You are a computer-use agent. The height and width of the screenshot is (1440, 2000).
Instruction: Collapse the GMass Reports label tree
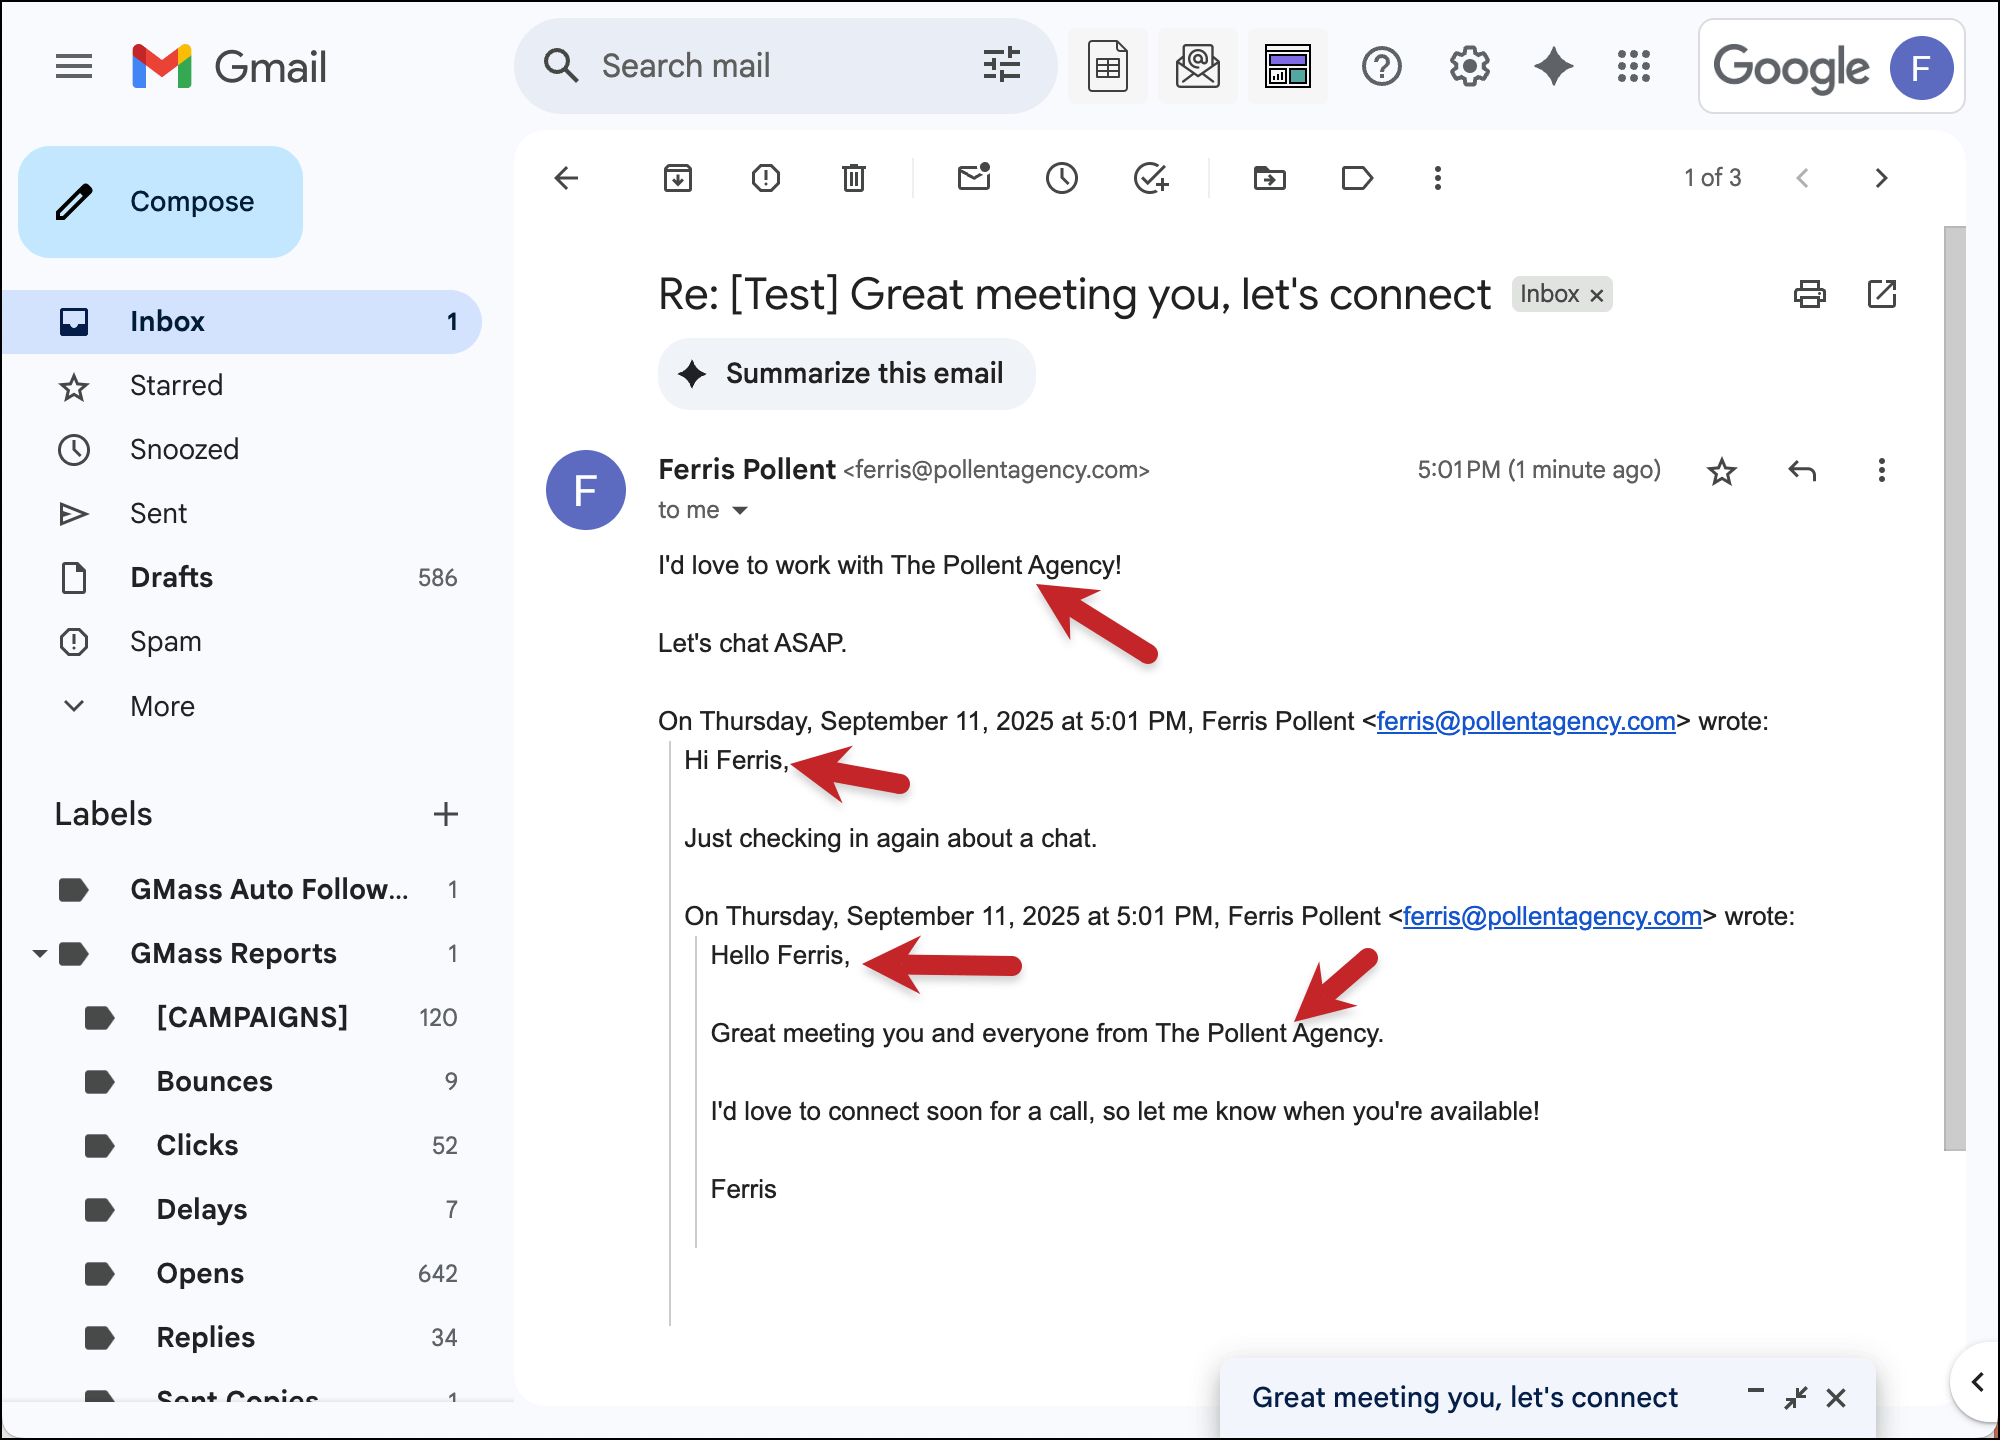click(x=40, y=953)
